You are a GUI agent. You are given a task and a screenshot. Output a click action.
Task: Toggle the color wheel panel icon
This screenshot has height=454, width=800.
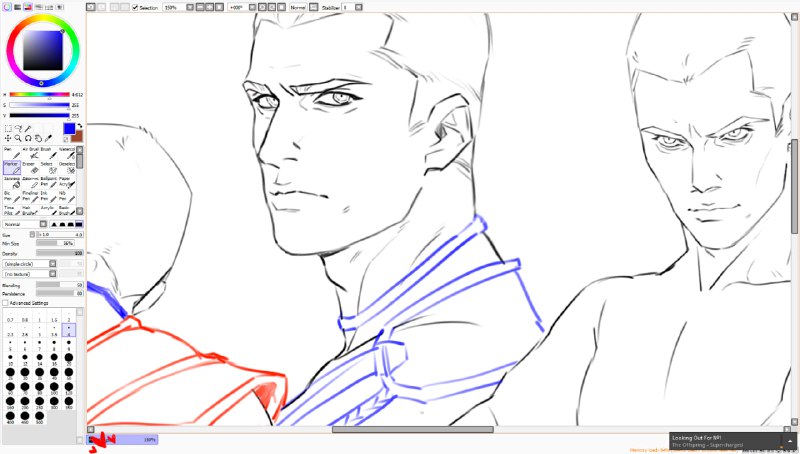7,7
